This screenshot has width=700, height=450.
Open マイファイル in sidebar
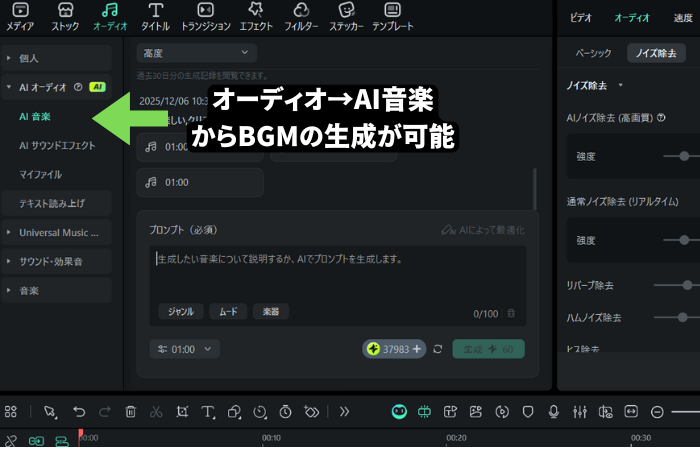(41, 175)
